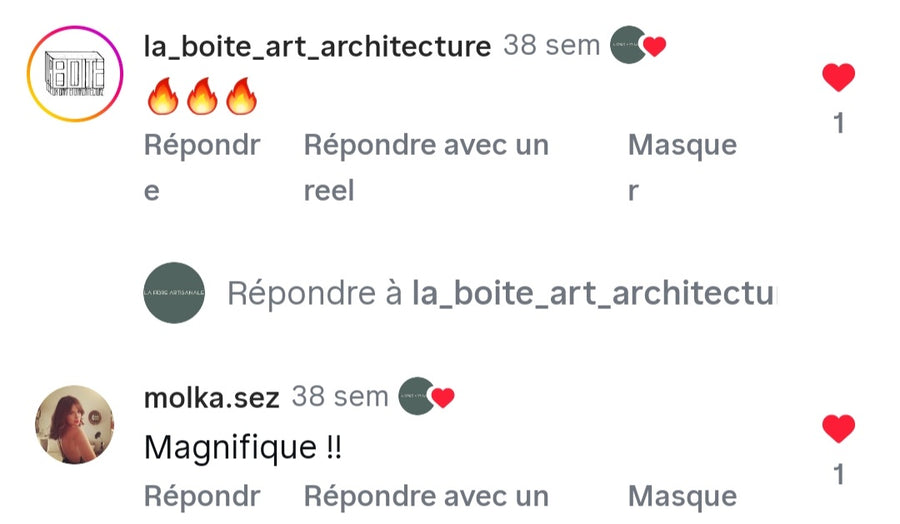Open la_boite_art_architecture profile picture

[75, 74]
